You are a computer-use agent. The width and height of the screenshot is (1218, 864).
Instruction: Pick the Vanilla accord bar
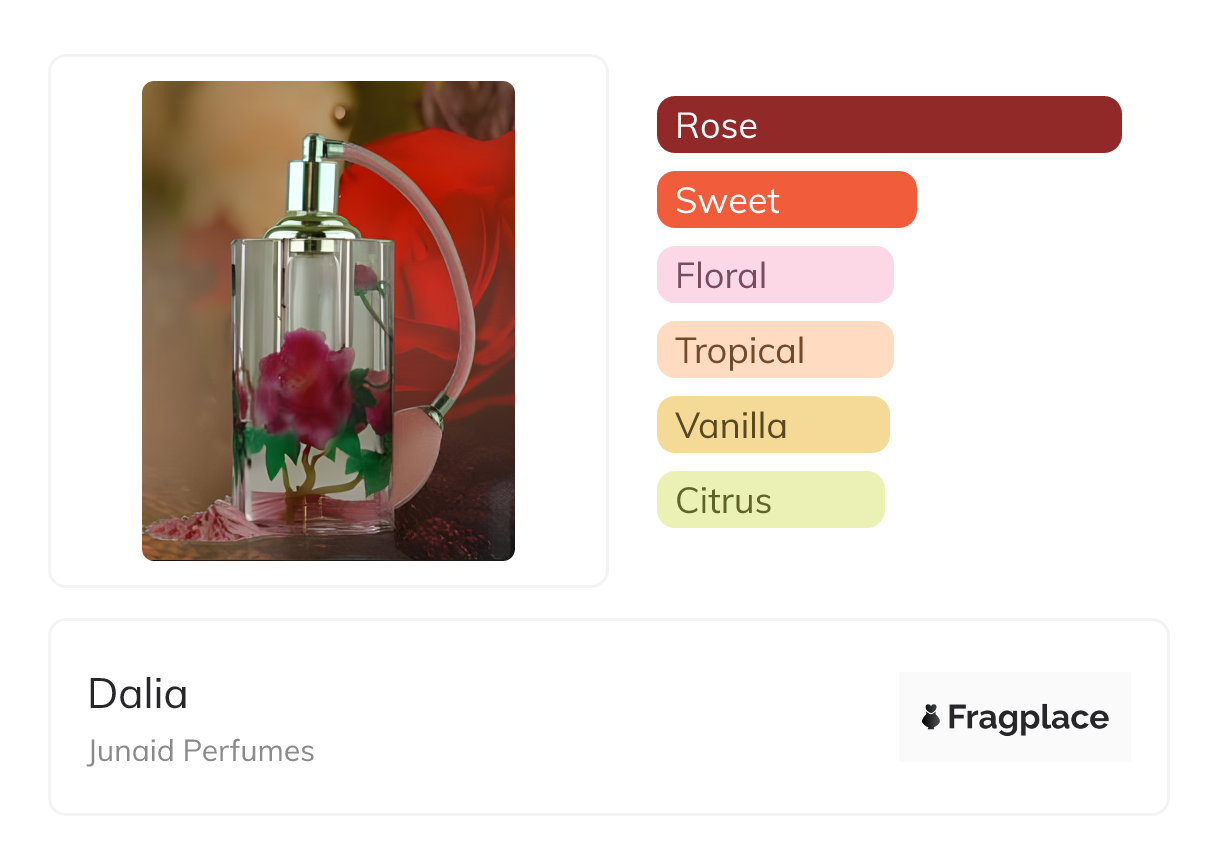click(773, 425)
